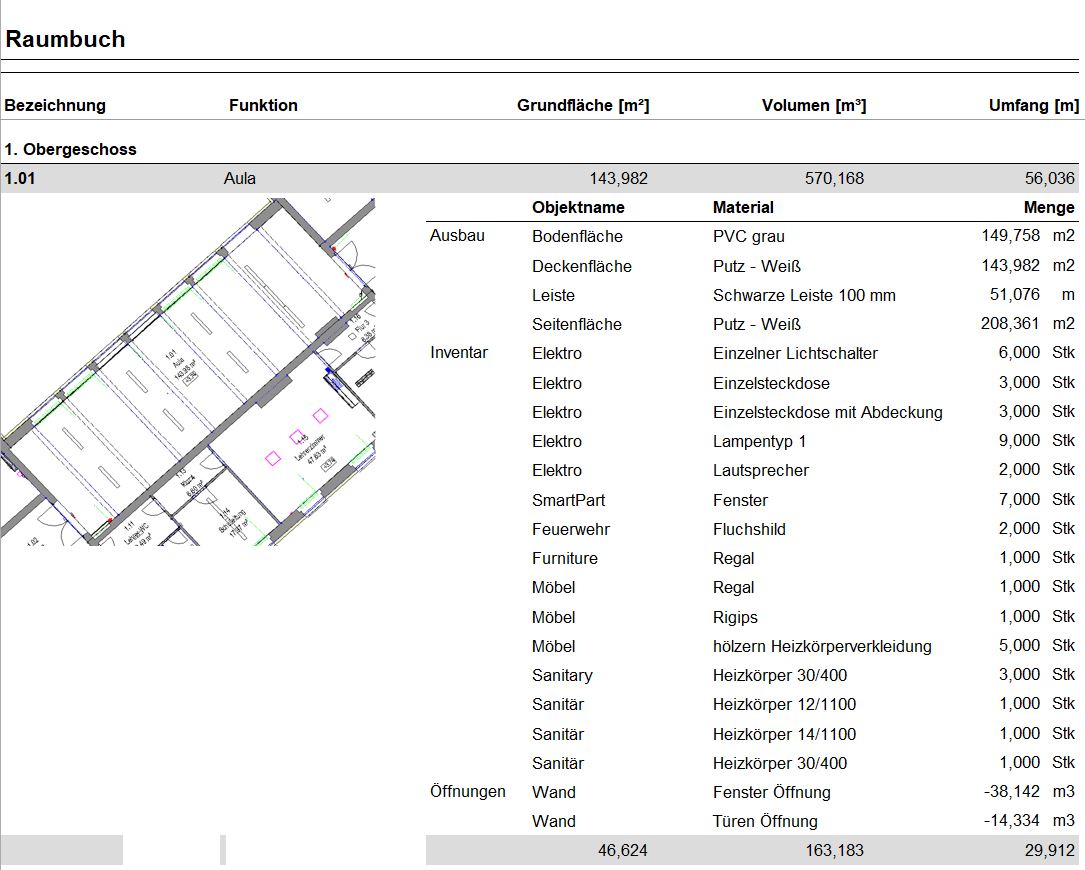
Task: Click the Menge column header
Action: (x=1049, y=207)
